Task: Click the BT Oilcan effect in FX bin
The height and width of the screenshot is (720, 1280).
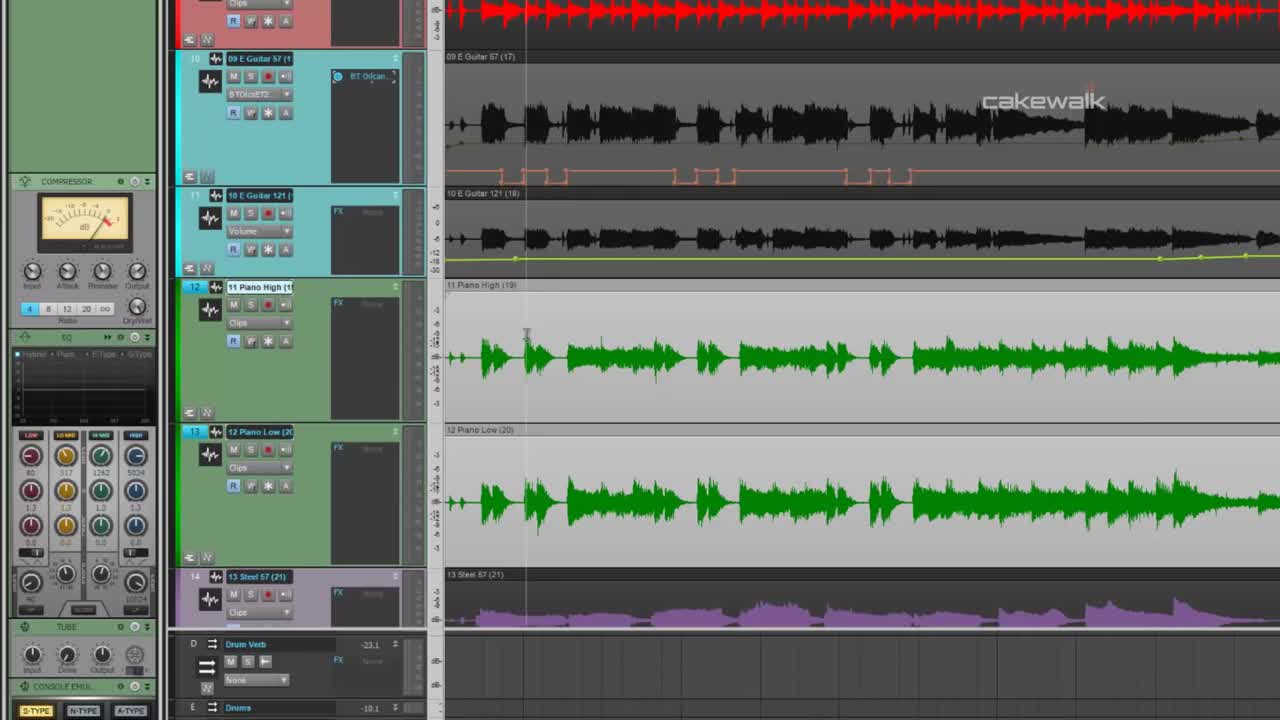Action: [367, 77]
